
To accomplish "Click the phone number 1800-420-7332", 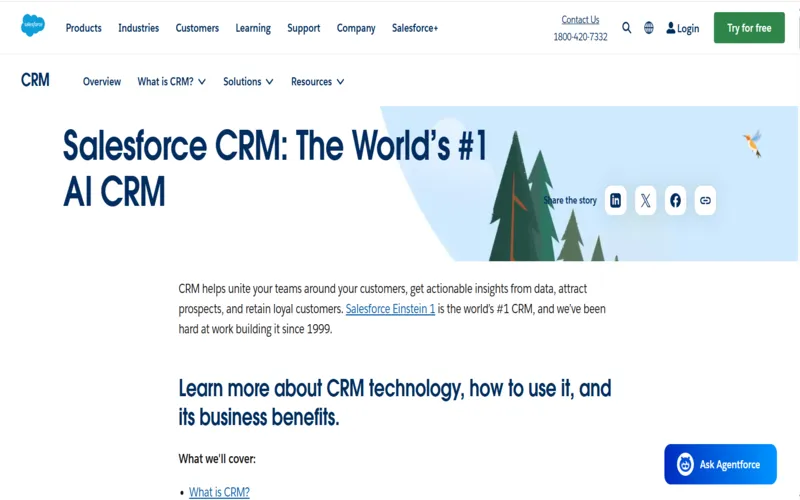I will point(581,37).
